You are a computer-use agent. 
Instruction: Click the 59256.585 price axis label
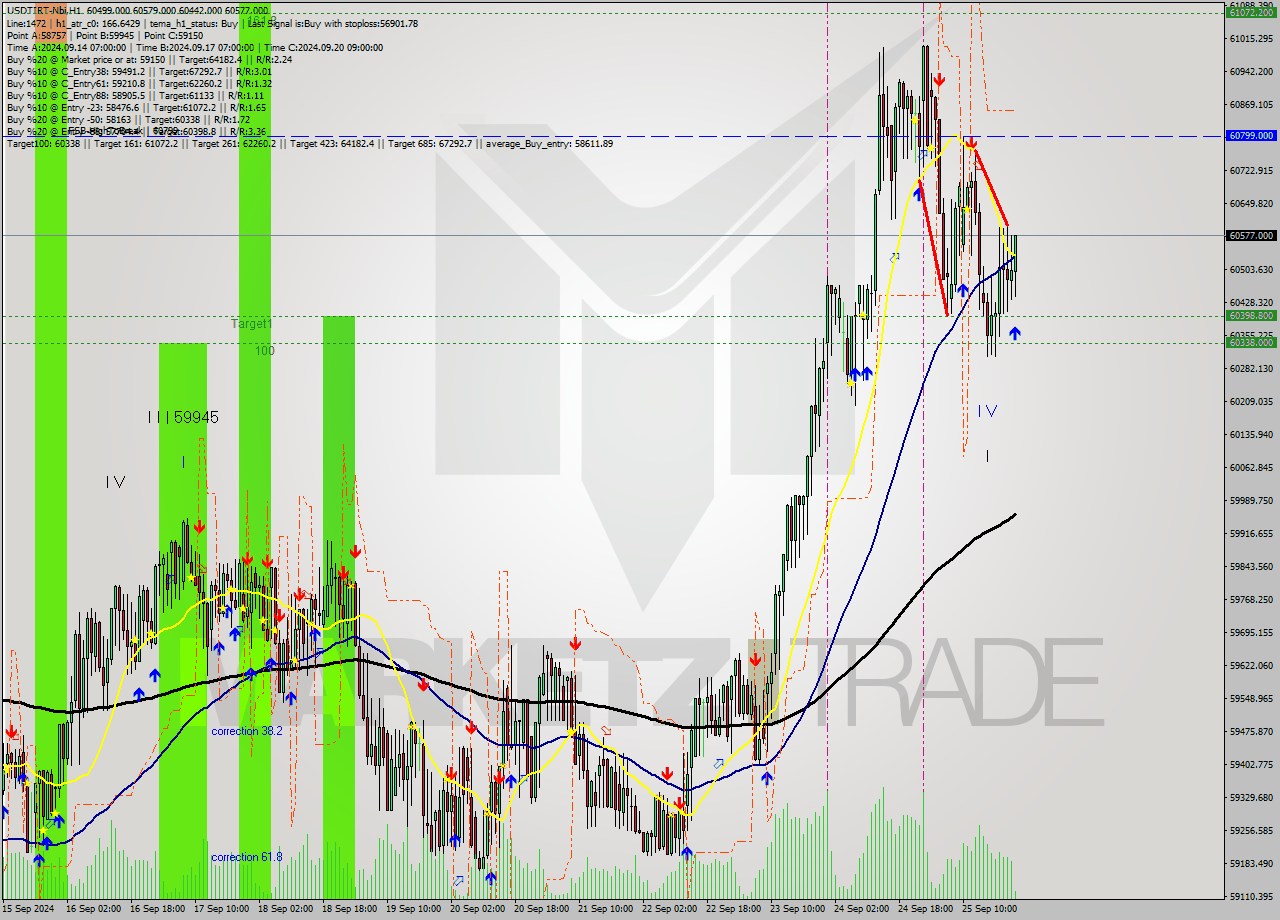1252,831
